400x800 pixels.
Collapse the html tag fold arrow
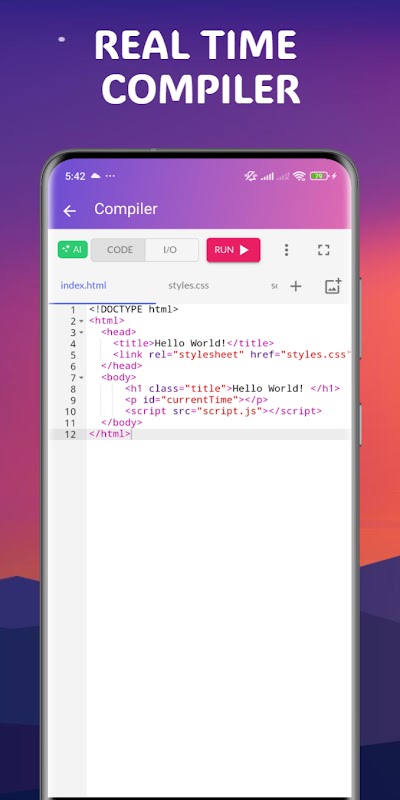[81, 321]
